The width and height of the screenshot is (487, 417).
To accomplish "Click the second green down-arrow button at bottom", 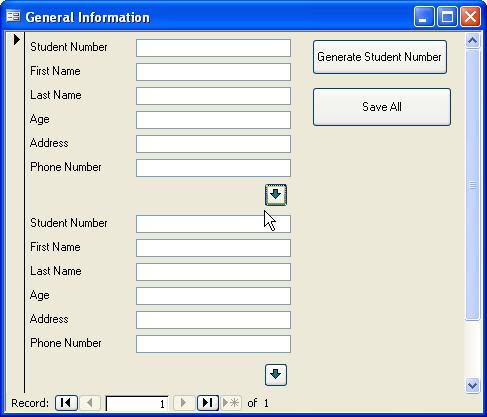I will (276, 375).
